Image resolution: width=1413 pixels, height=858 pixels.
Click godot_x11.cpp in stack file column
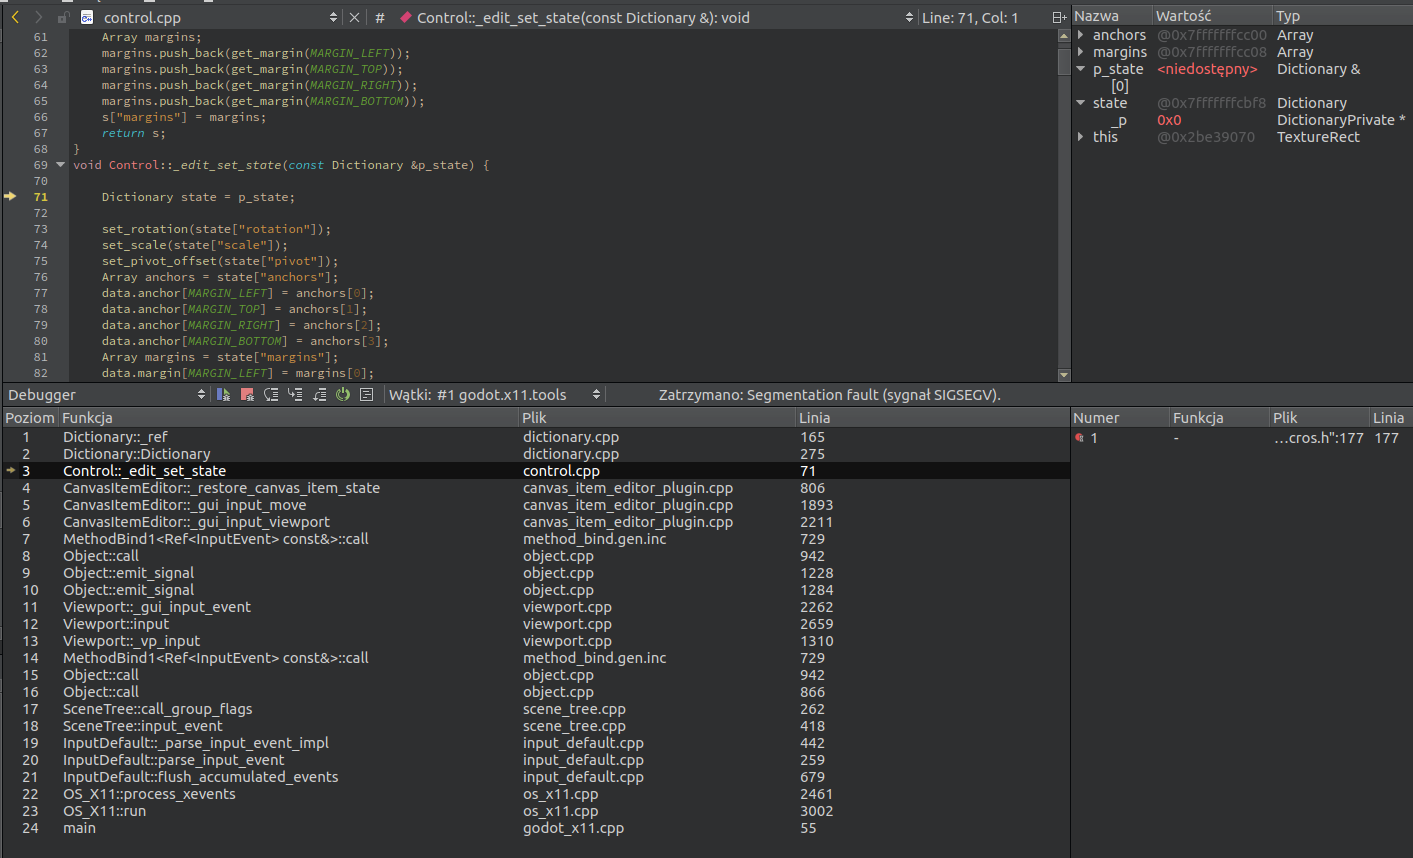573,828
